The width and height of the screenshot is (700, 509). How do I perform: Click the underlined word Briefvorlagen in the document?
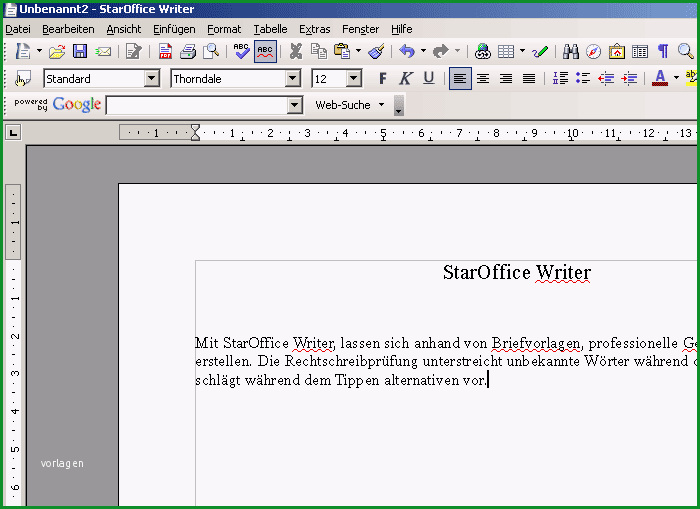coord(536,343)
